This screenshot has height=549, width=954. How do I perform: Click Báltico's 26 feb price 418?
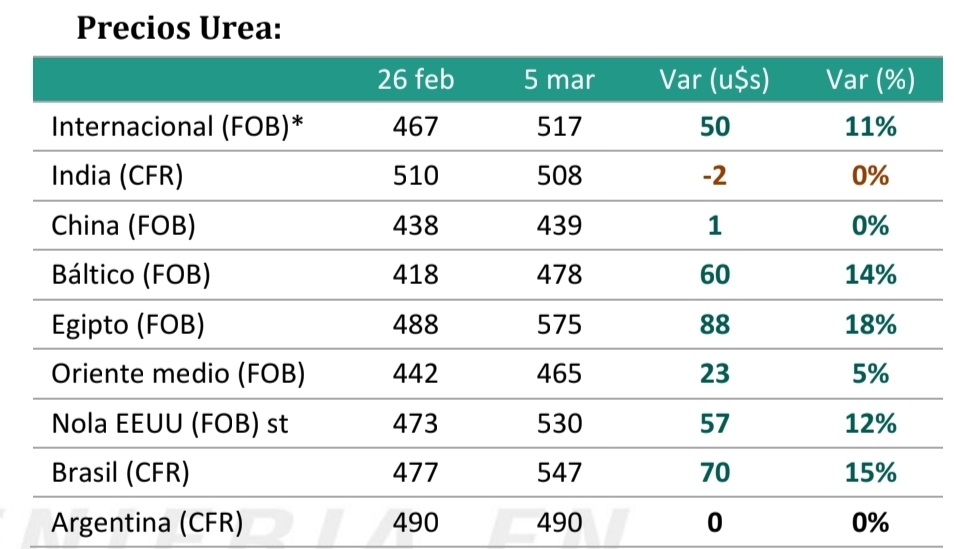[415, 275]
